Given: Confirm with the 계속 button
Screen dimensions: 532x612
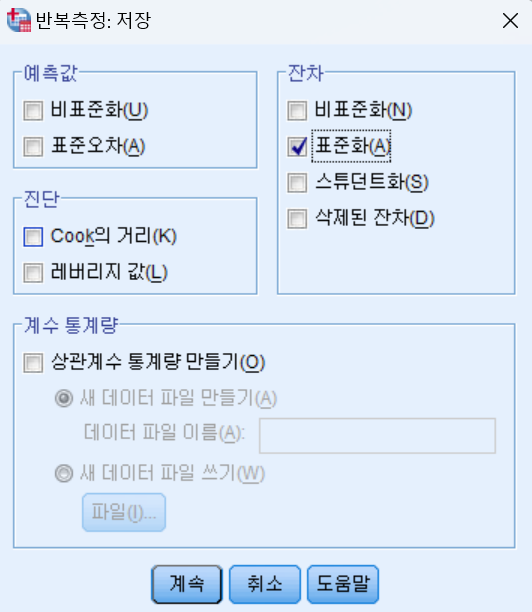Looking at the screenshot, I should 187,584.
